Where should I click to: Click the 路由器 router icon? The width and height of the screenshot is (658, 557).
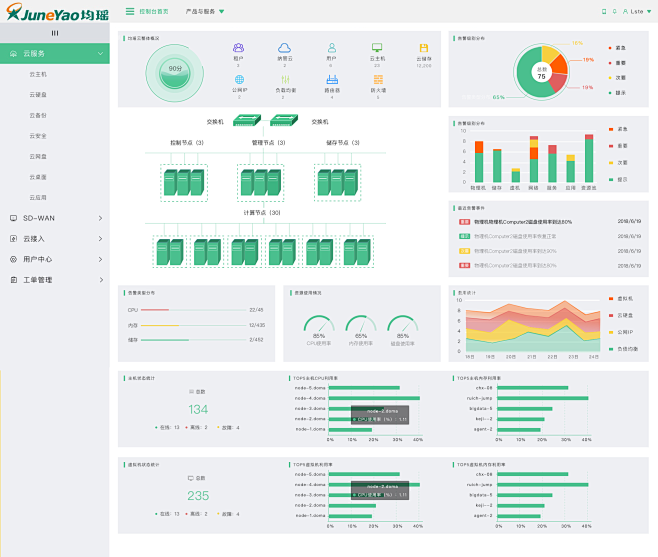(331, 79)
